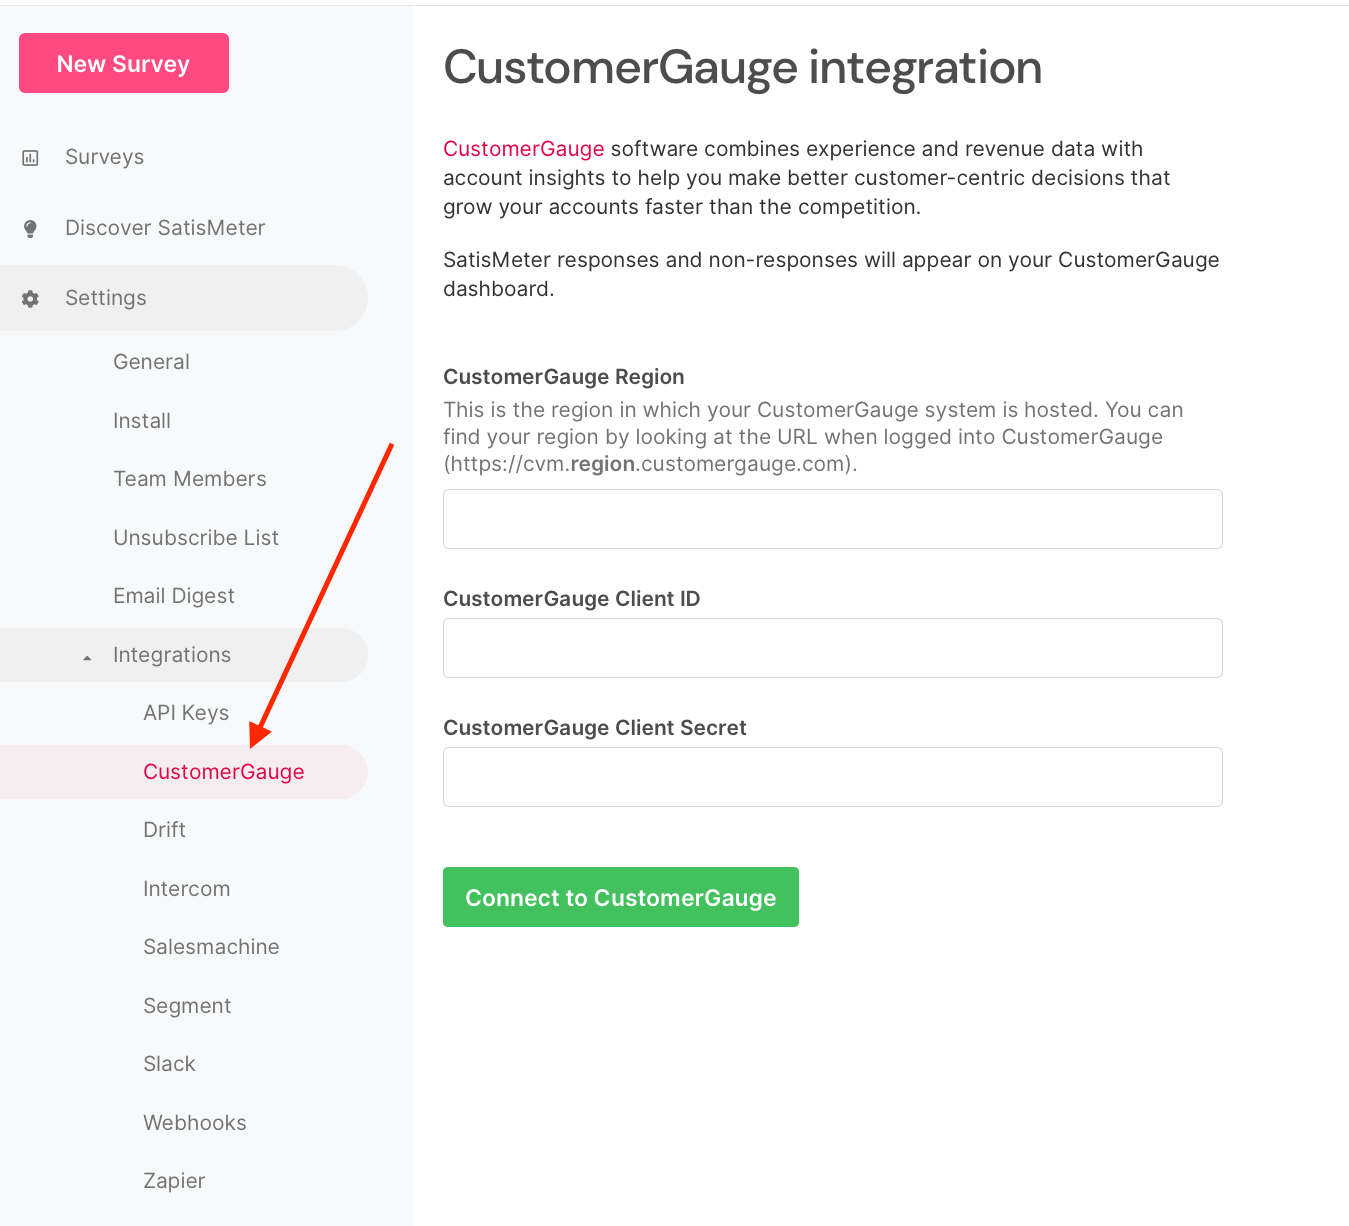Go to Install settings
The width and height of the screenshot is (1349, 1226).
coord(142,421)
